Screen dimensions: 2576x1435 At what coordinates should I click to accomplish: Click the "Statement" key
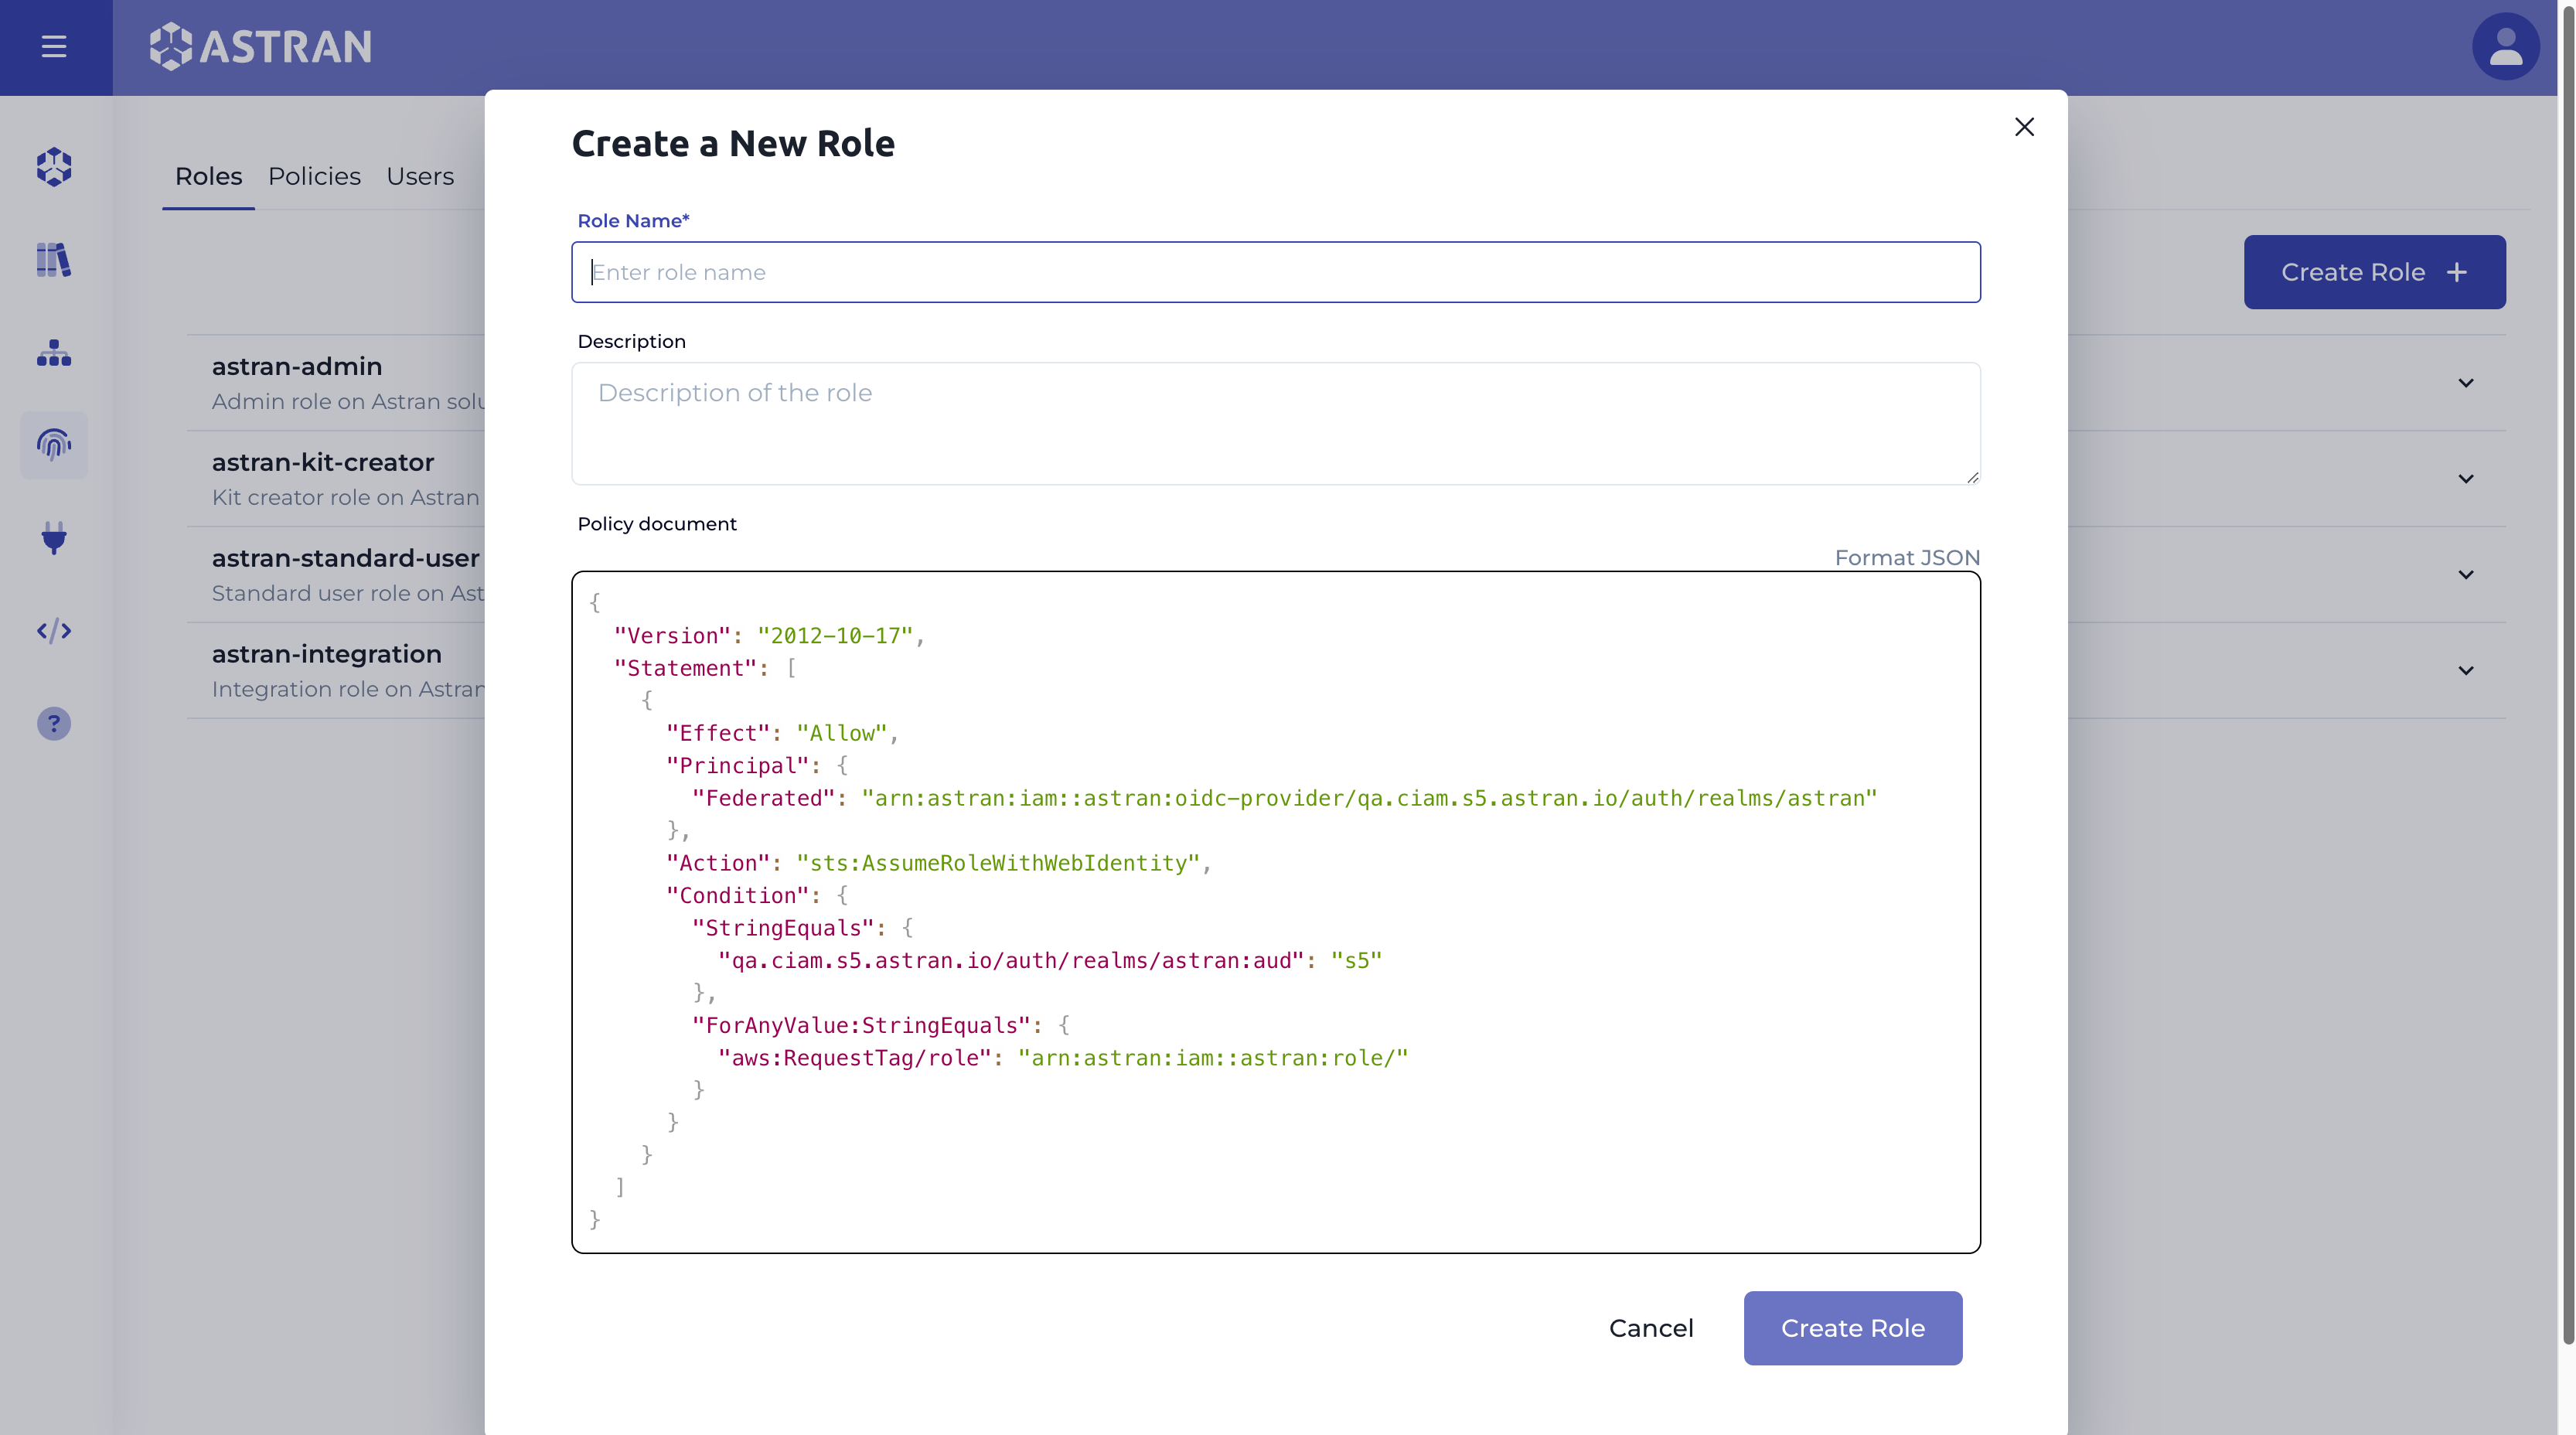pyautogui.click(x=685, y=668)
